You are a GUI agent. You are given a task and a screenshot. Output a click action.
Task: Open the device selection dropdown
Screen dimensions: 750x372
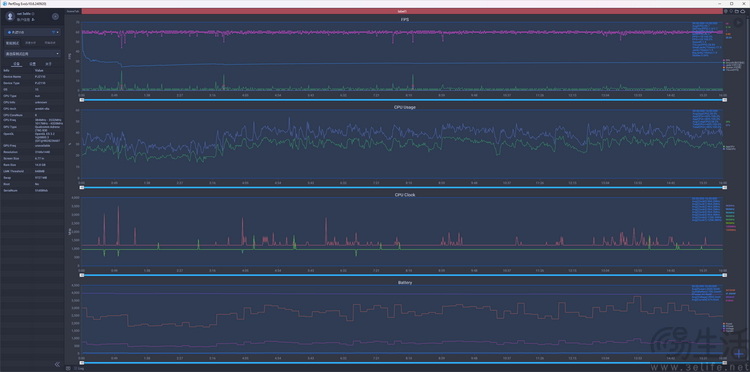(32, 32)
